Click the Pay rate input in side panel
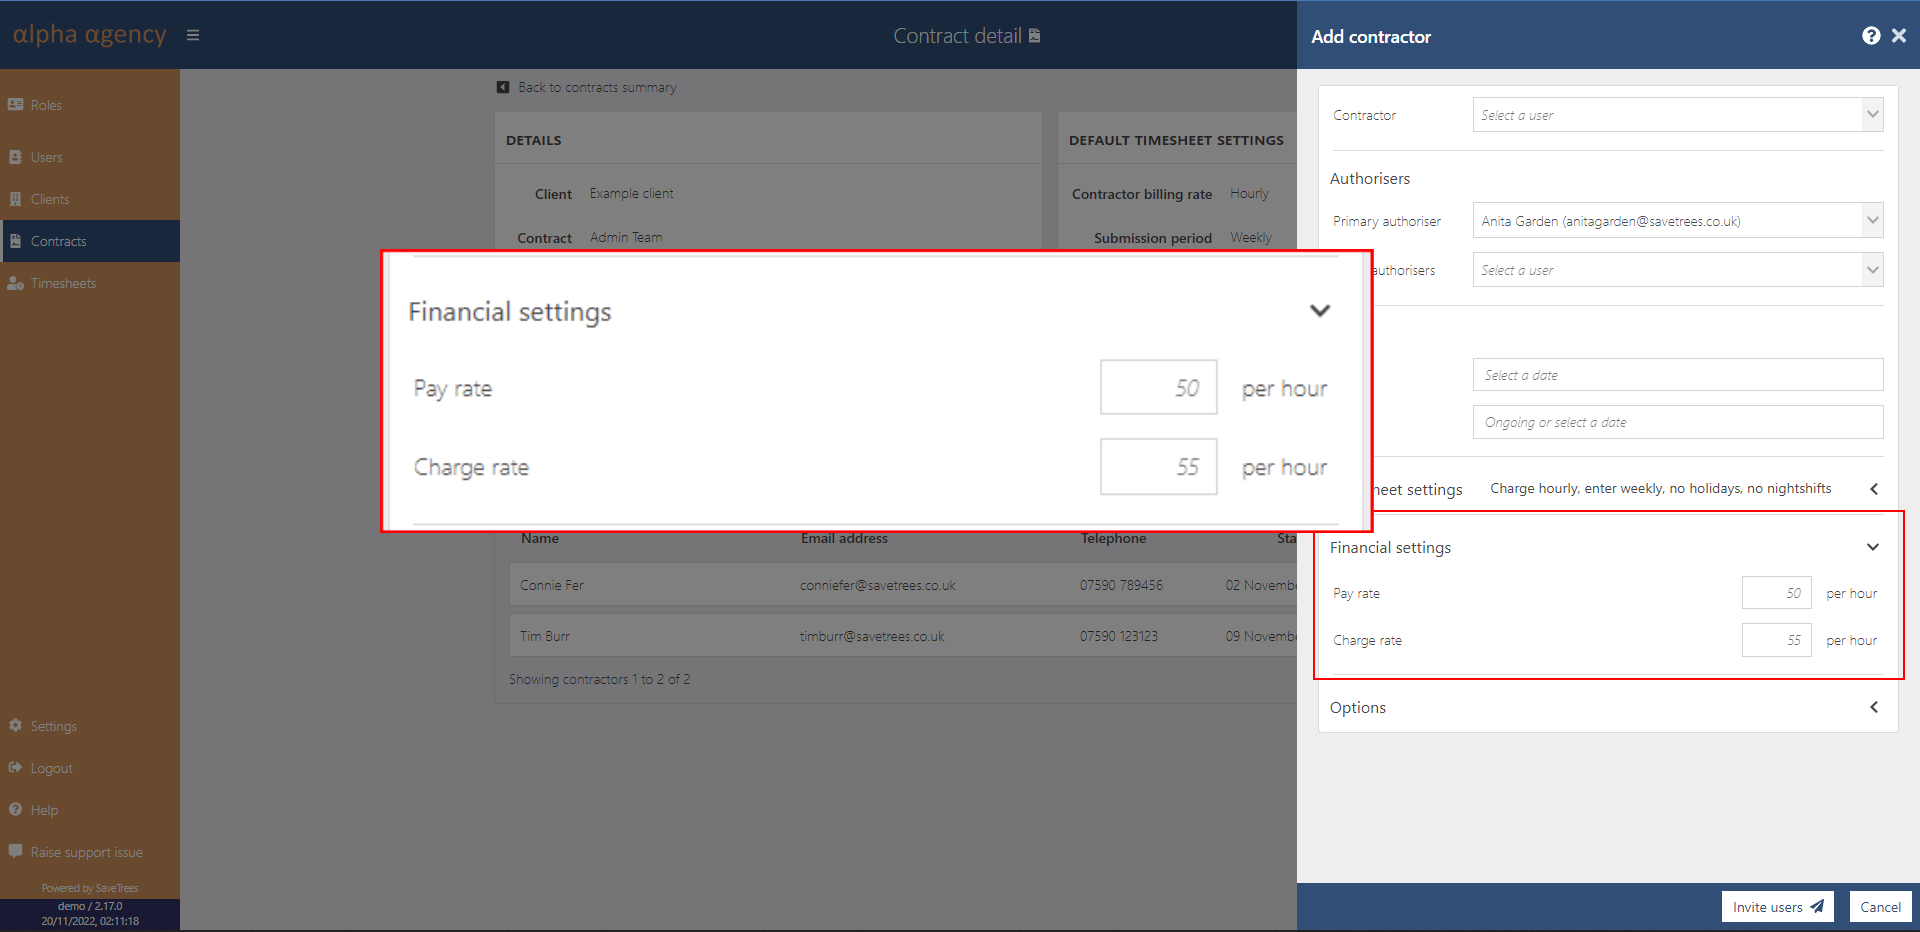The height and width of the screenshot is (932, 1920). (x=1776, y=593)
